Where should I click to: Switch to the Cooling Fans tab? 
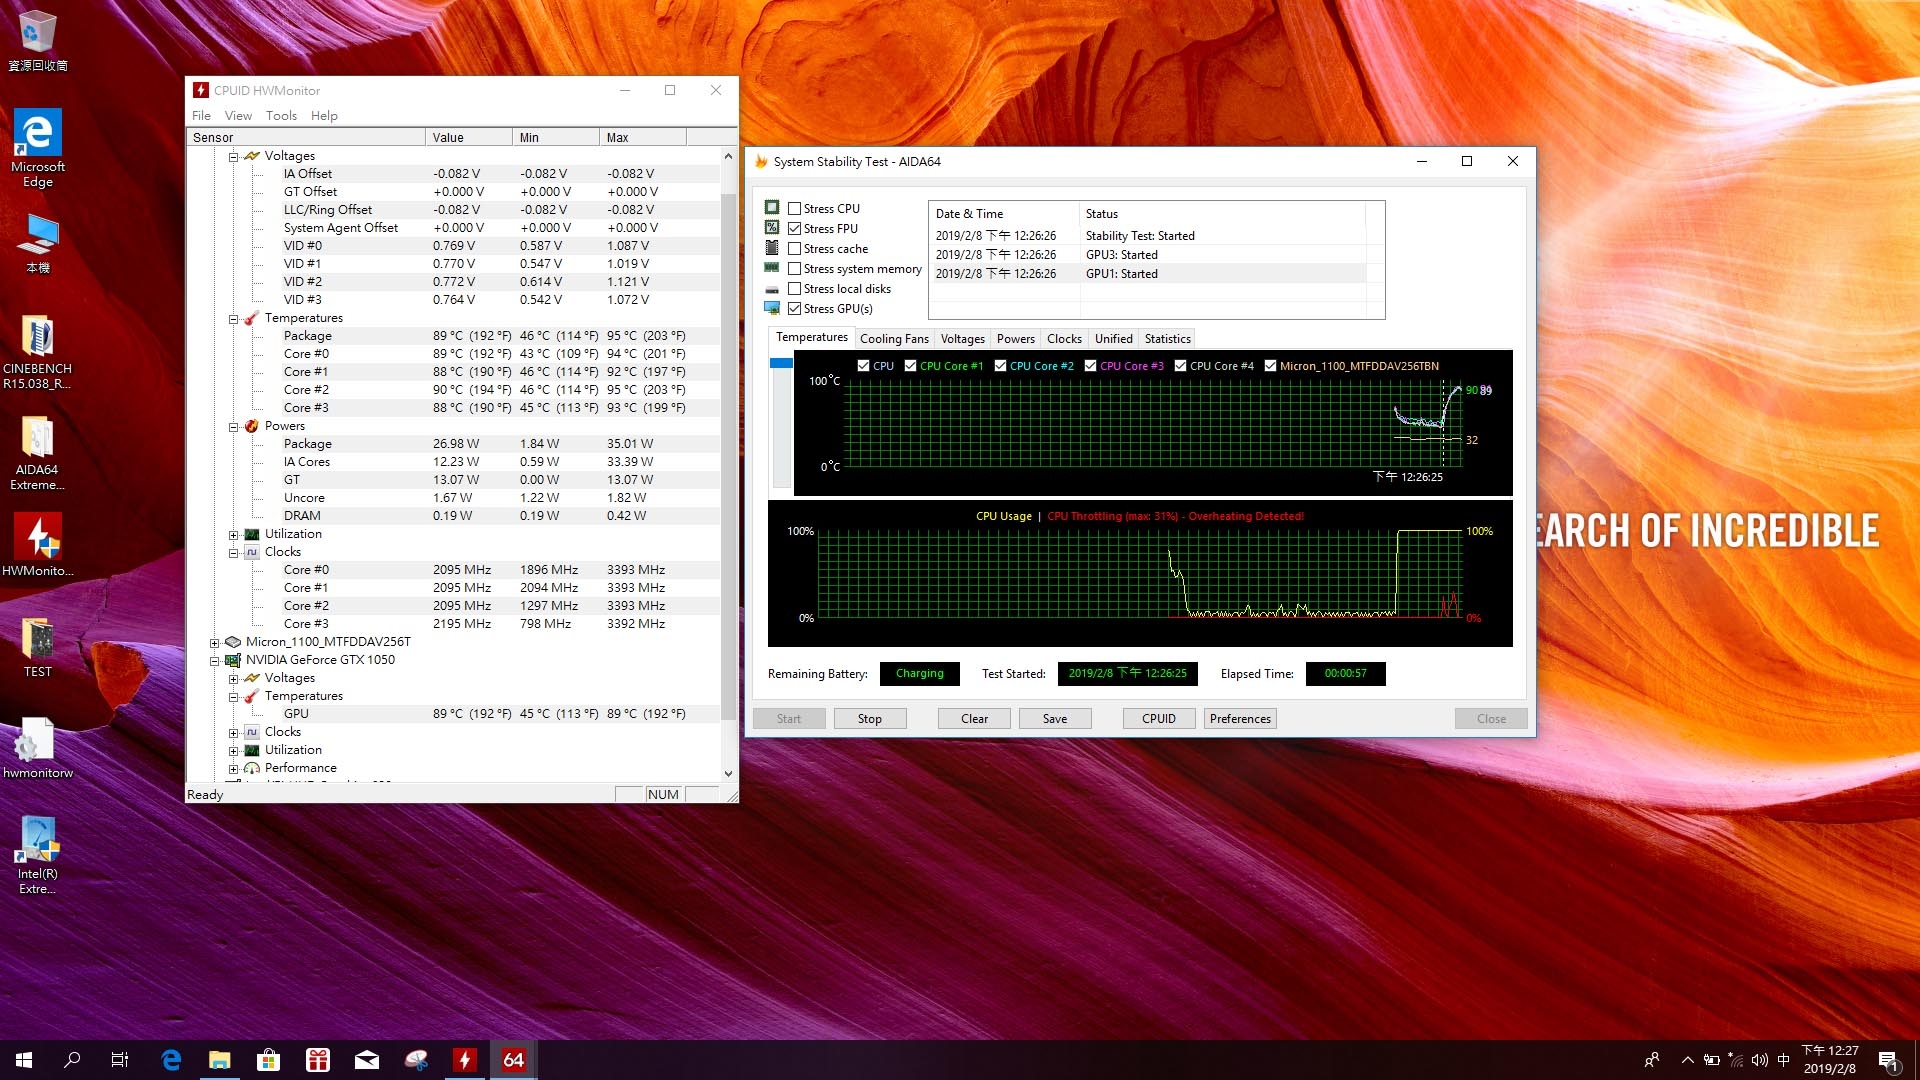tap(894, 339)
